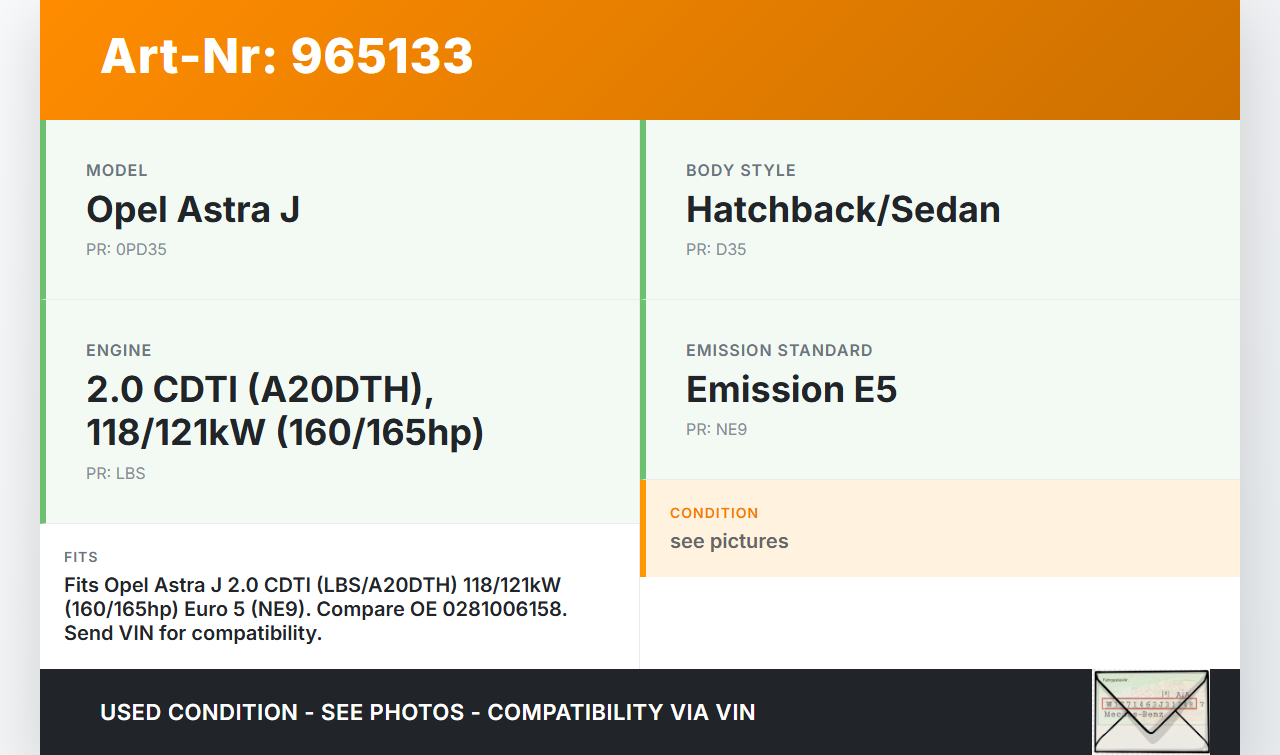Click the VIN envelope icon in footer
The image size is (1280, 755).
[1151, 711]
